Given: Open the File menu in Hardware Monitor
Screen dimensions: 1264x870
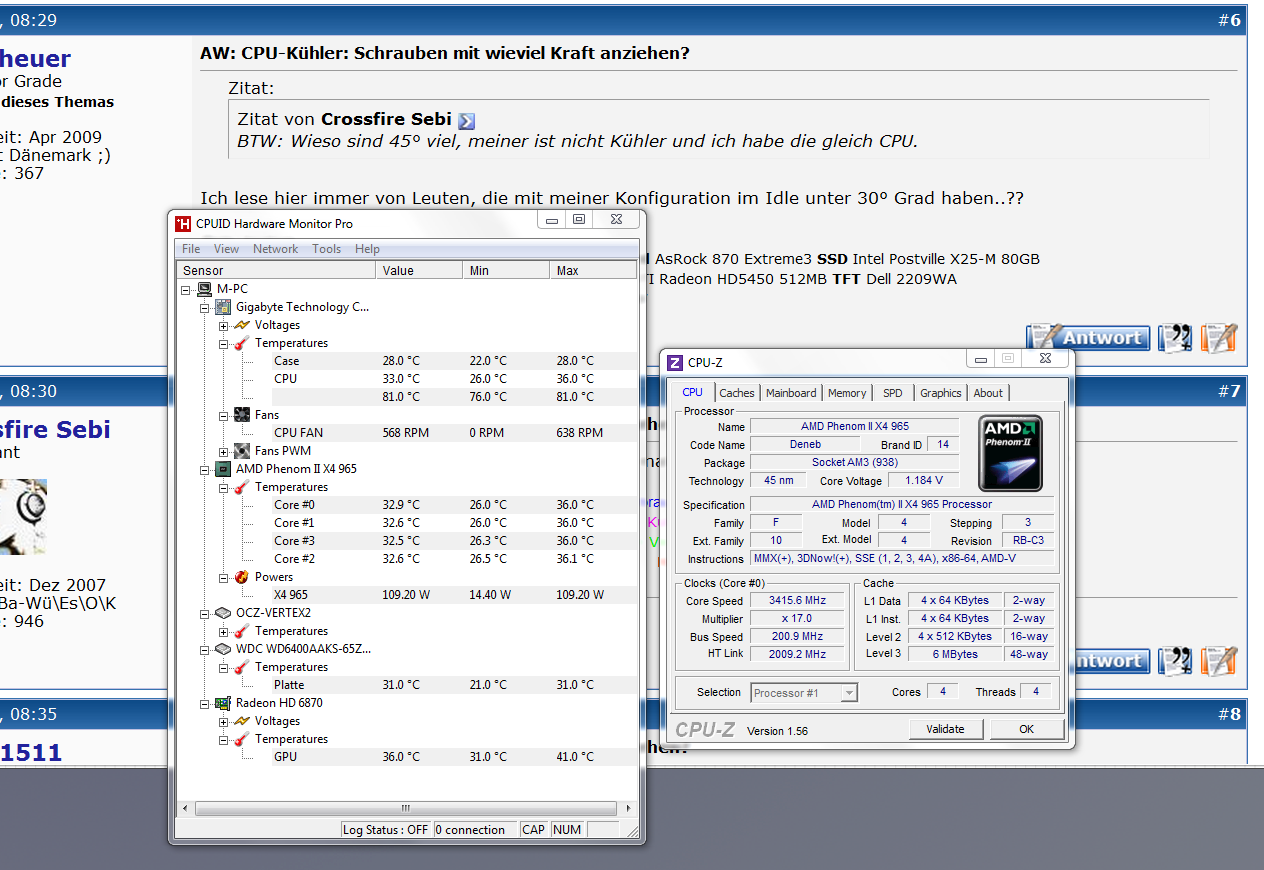Looking at the screenshot, I should point(191,249).
